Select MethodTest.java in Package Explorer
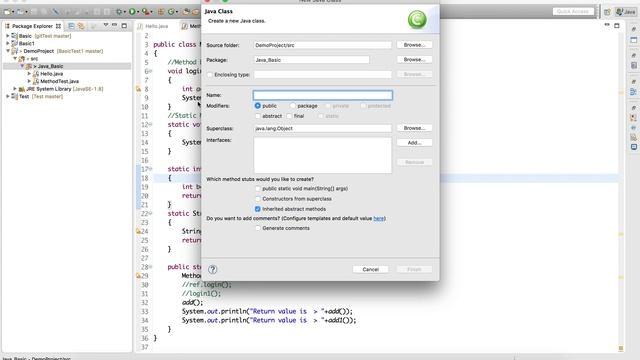This screenshot has height=360, width=640. tap(60, 81)
